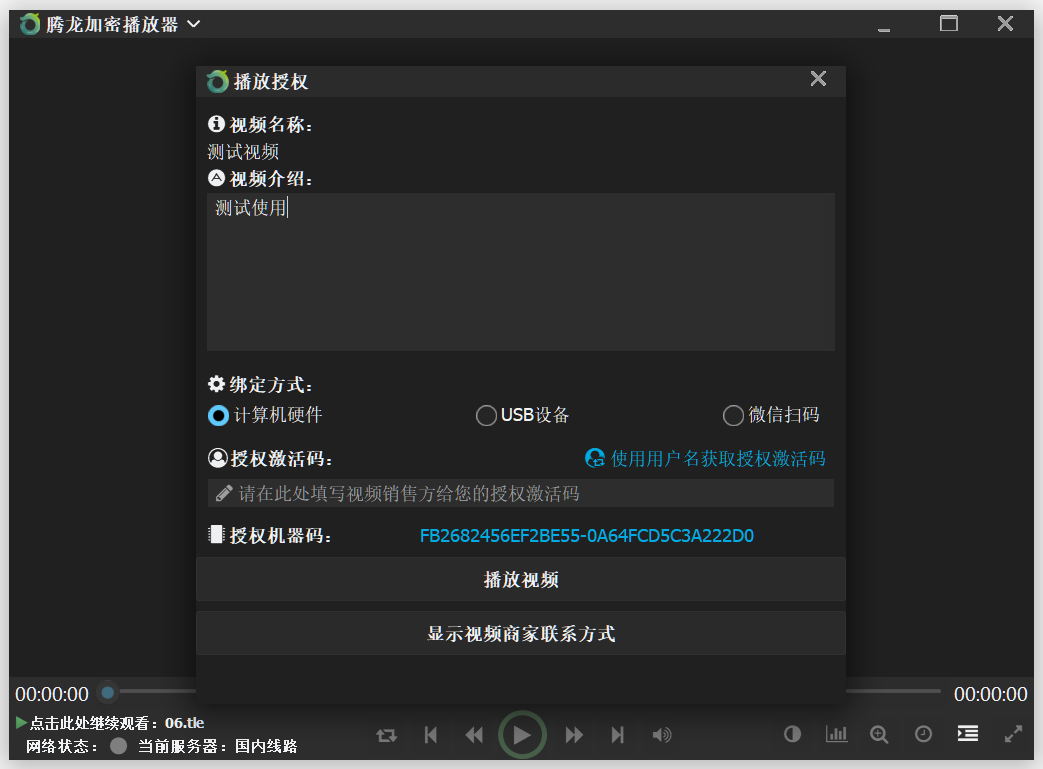1043x769 pixels.
Task: Click the activation code input field
Action: click(x=521, y=494)
